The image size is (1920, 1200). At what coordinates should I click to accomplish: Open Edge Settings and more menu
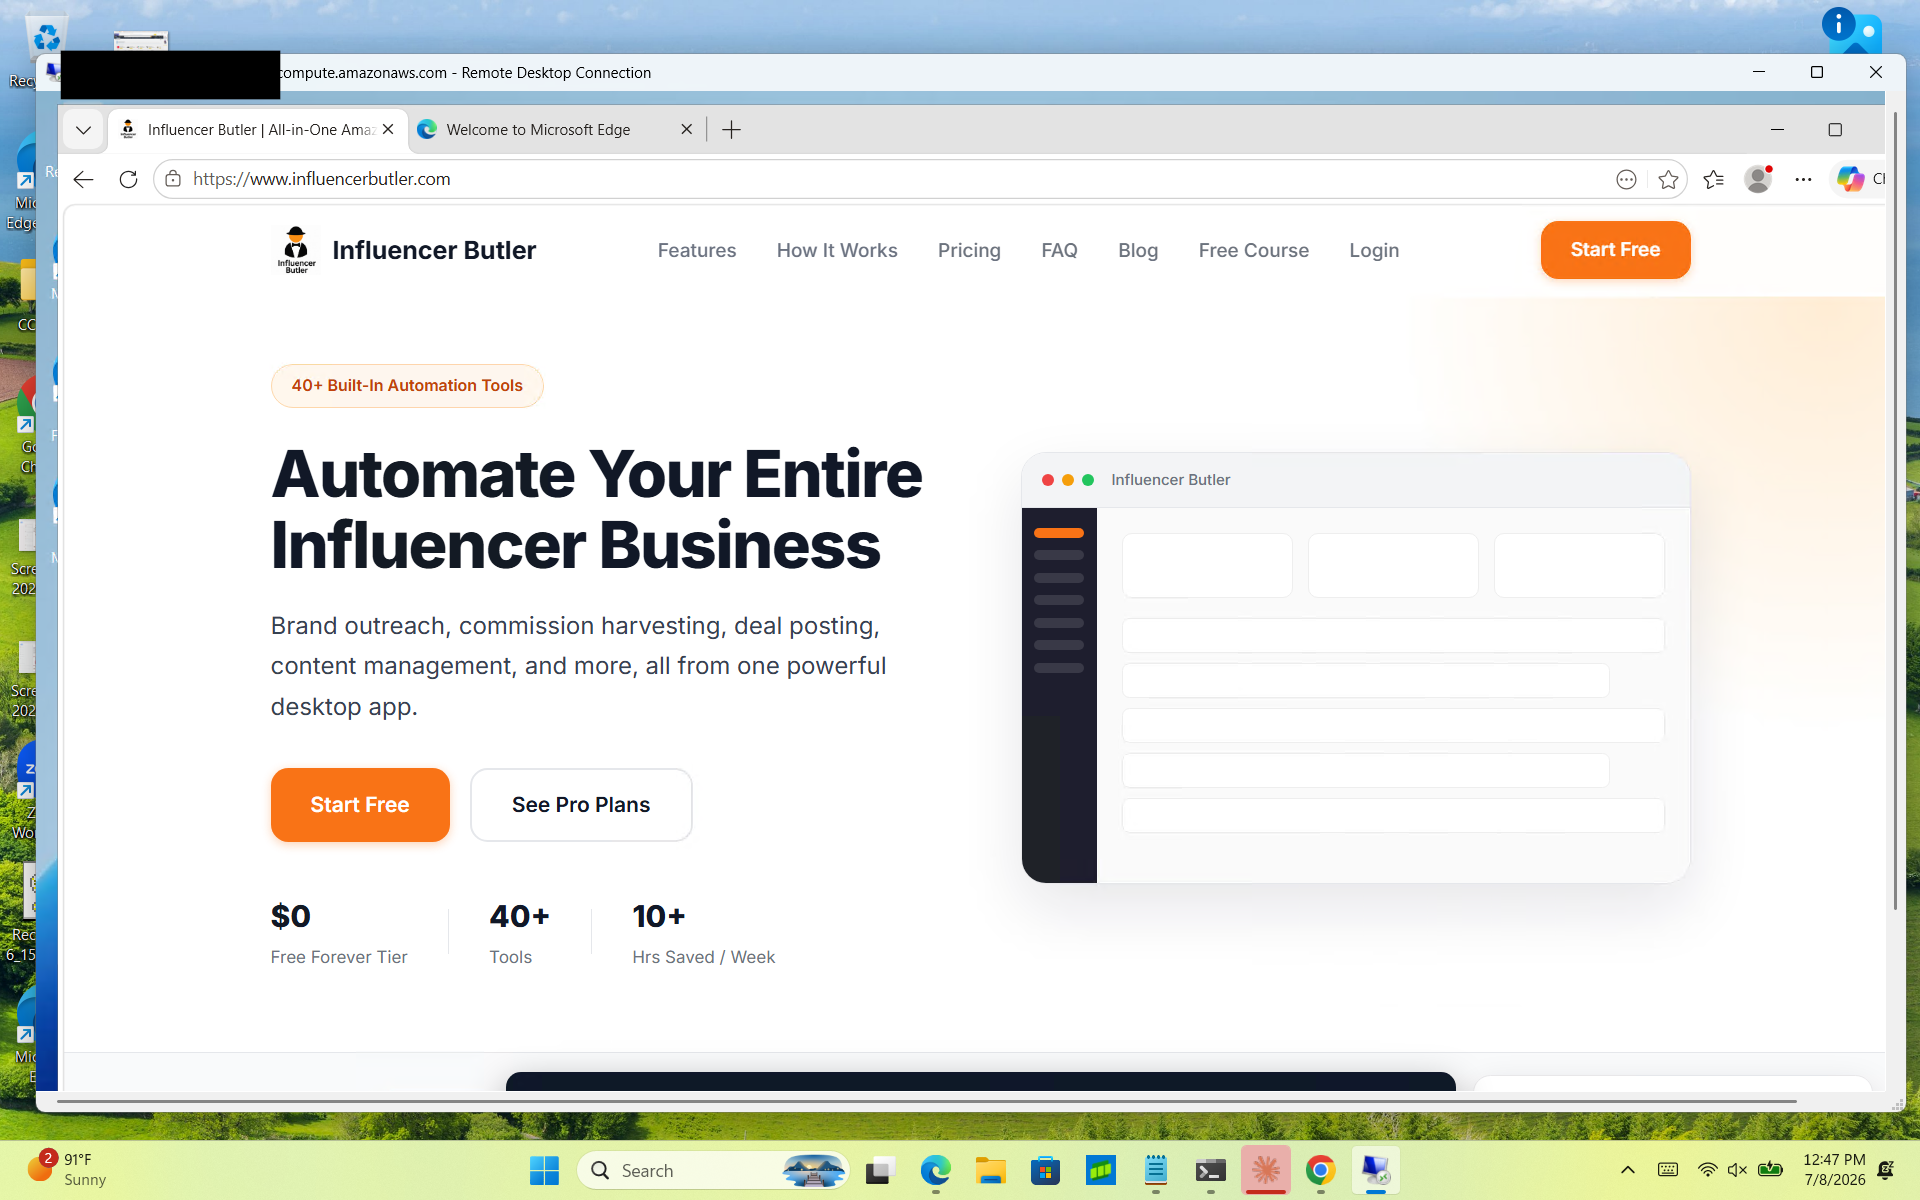tap(1803, 179)
